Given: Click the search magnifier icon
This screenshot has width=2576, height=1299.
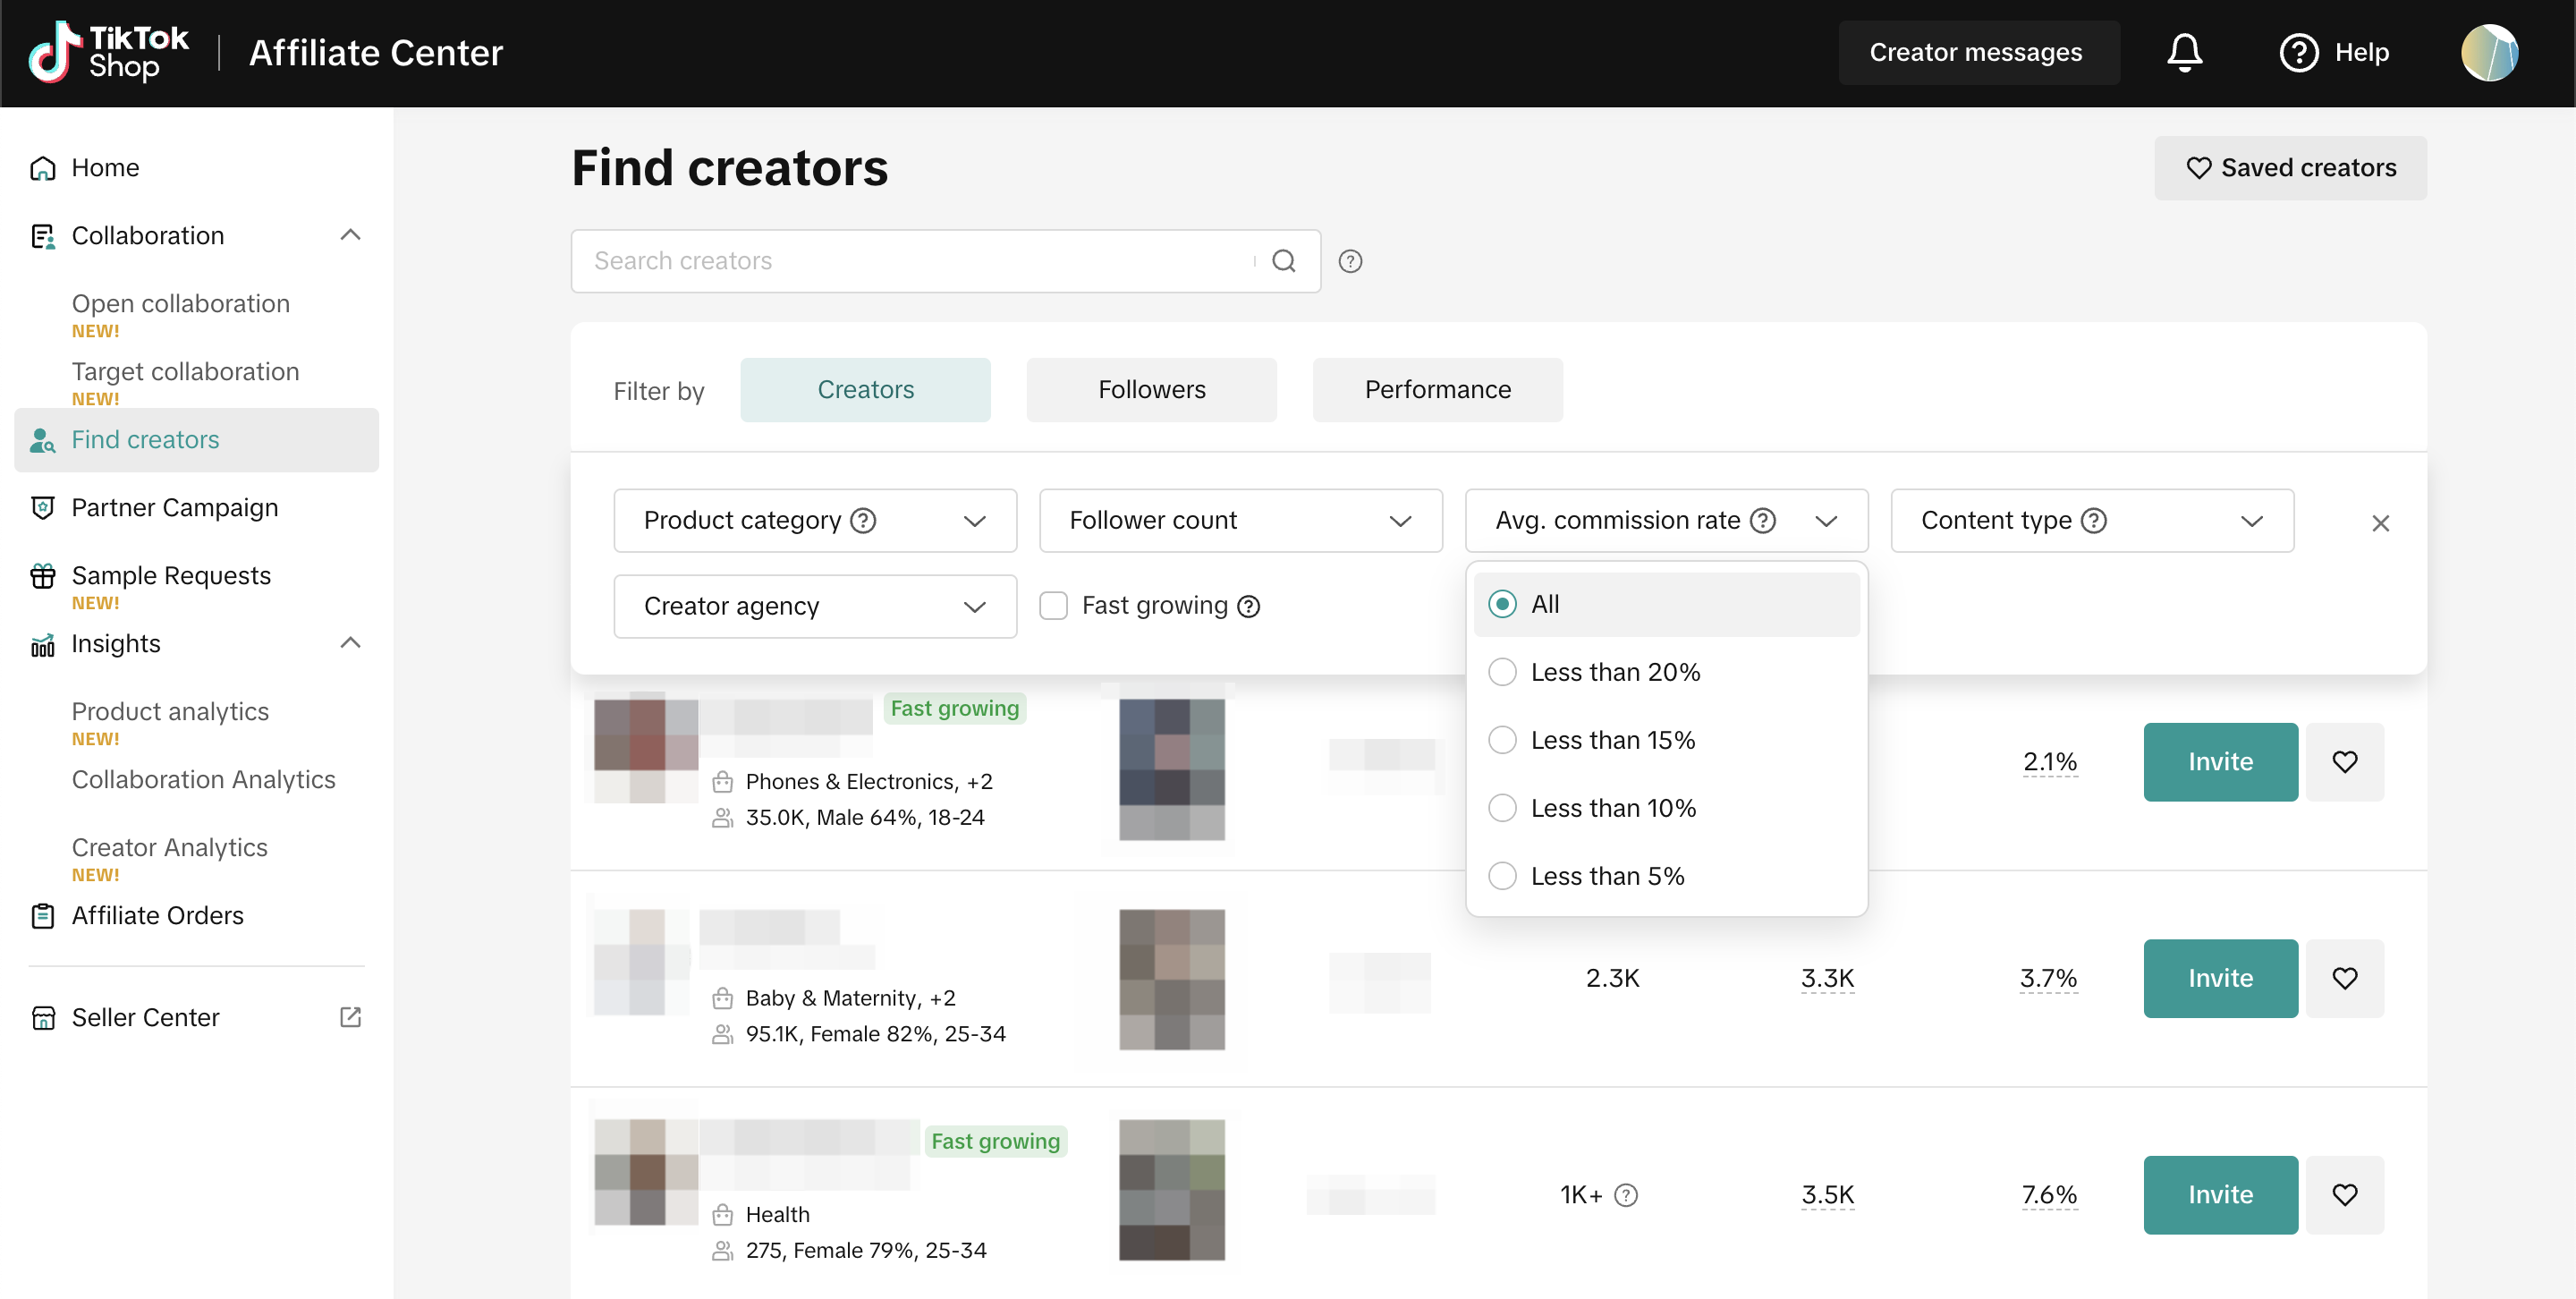Looking at the screenshot, I should 1284,261.
